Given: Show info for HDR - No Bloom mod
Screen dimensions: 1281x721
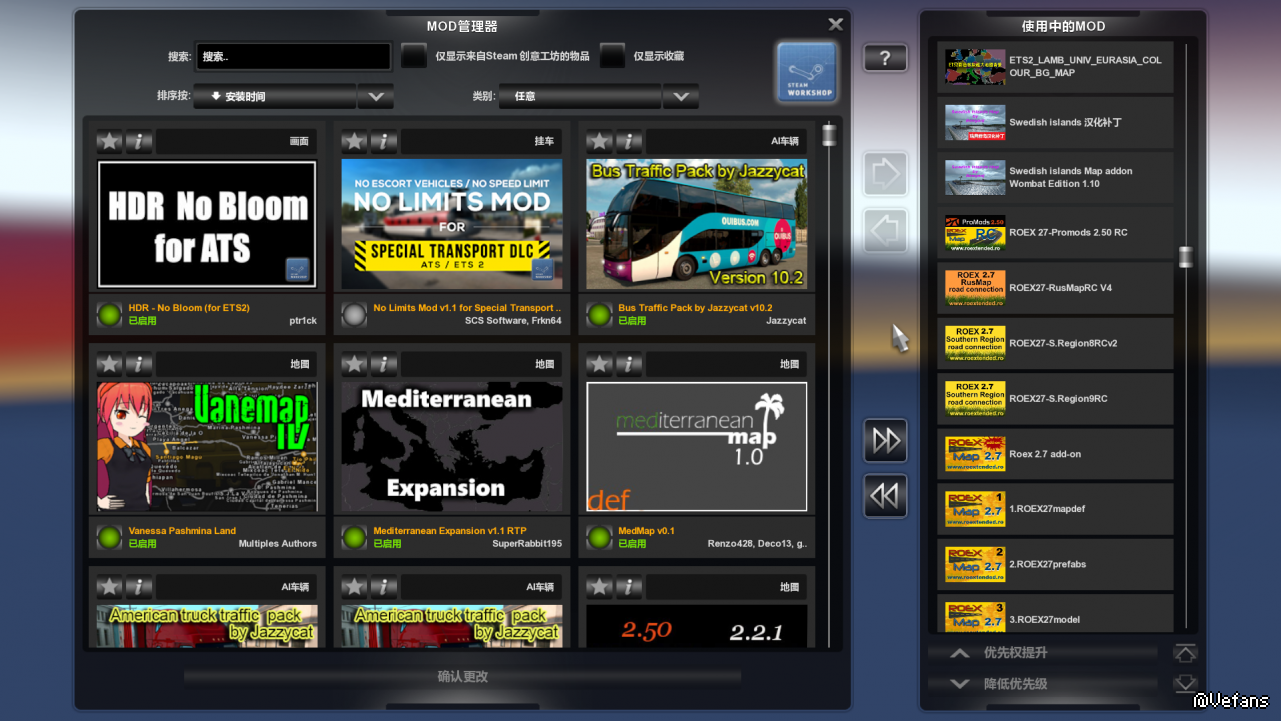Looking at the screenshot, I should [139, 142].
